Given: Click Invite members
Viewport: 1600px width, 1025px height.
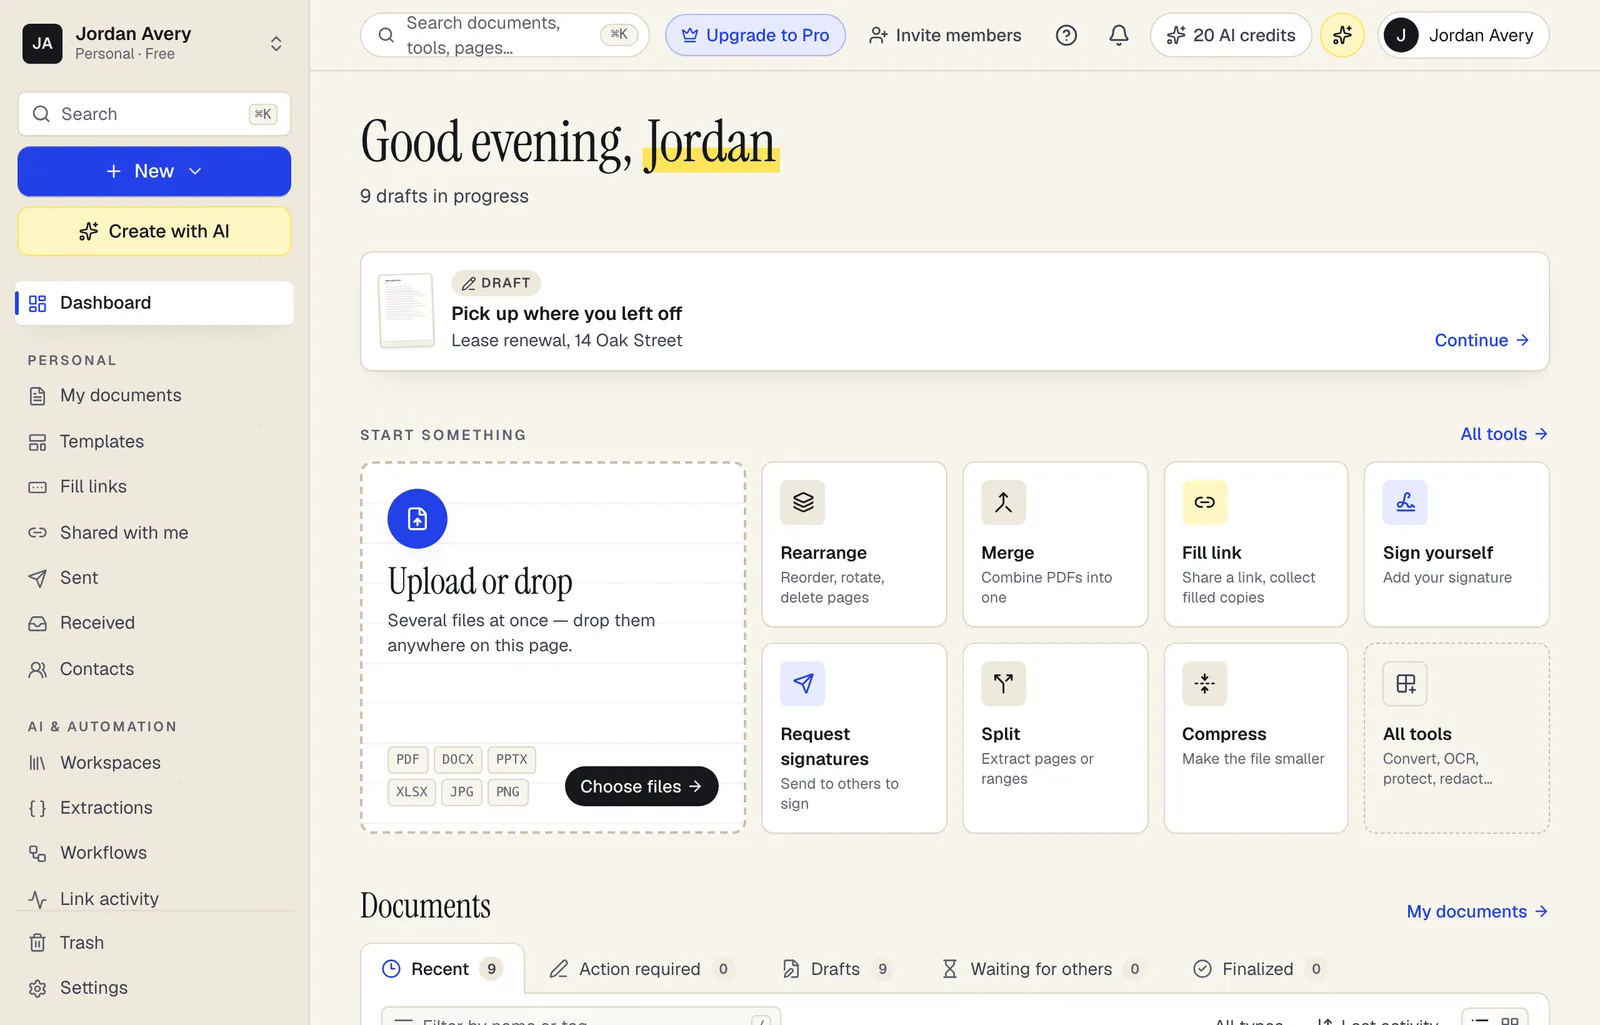Looking at the screenshot, I should click(x=945, y=36).
